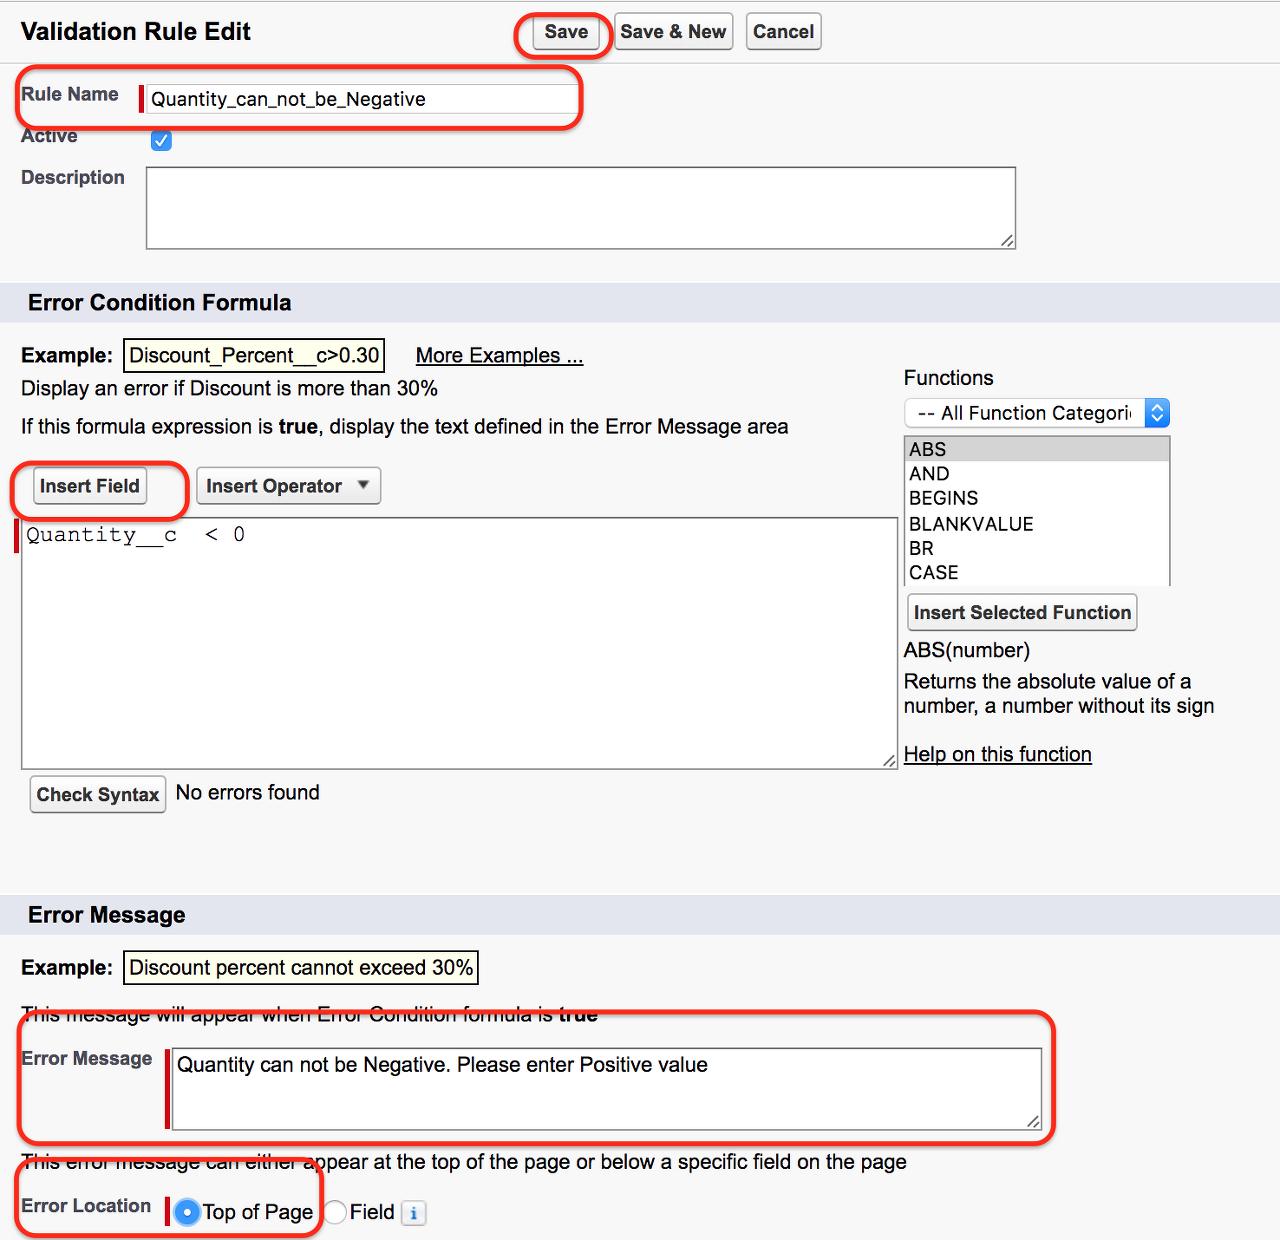1280x1240 pixels.
Task: Click into the Error Message text area
Action: point(607,1089)
